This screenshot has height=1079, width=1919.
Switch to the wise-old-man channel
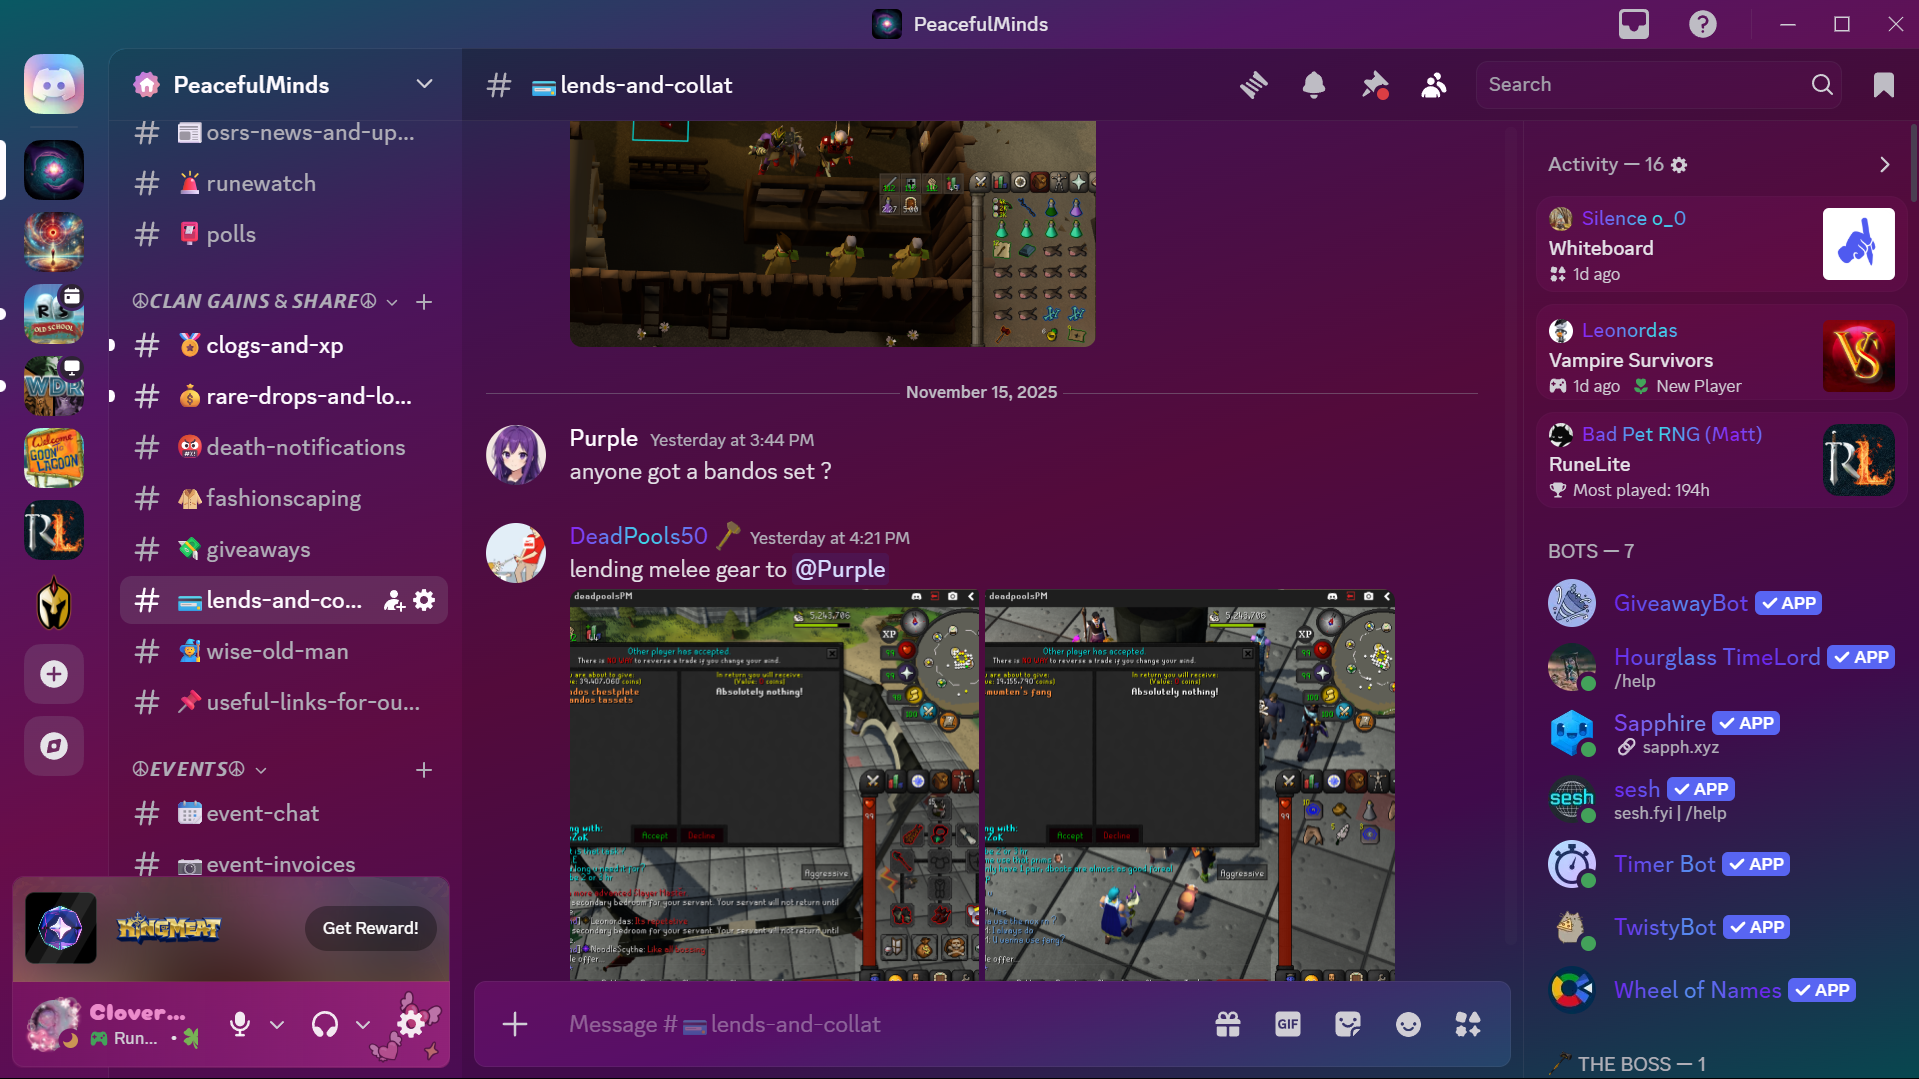(x=277, y=651)
